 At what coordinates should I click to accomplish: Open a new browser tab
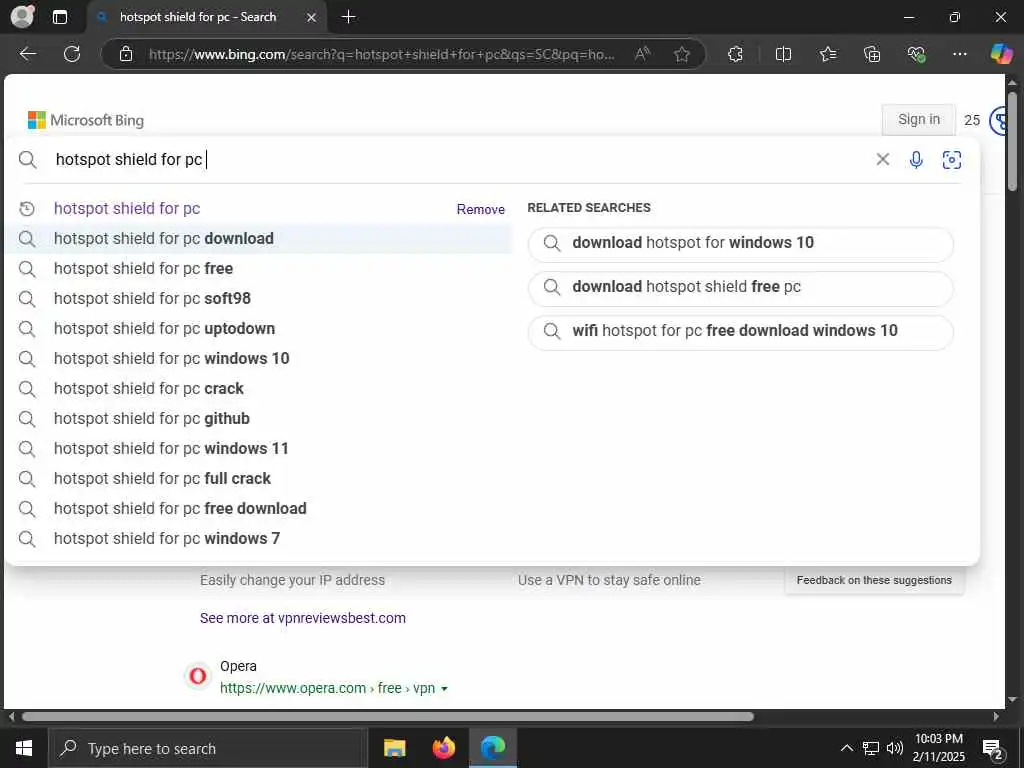[x=349, y=17]
